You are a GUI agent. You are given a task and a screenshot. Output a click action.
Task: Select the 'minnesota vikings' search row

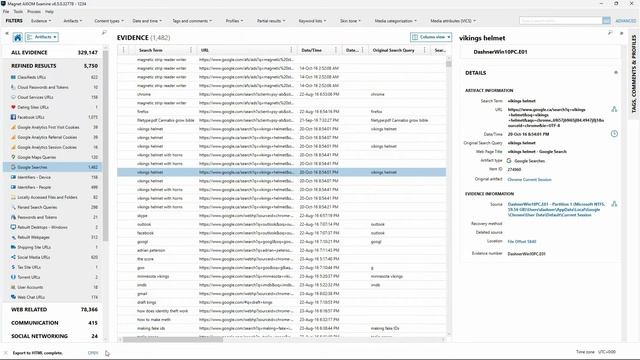tap(282, 276)
